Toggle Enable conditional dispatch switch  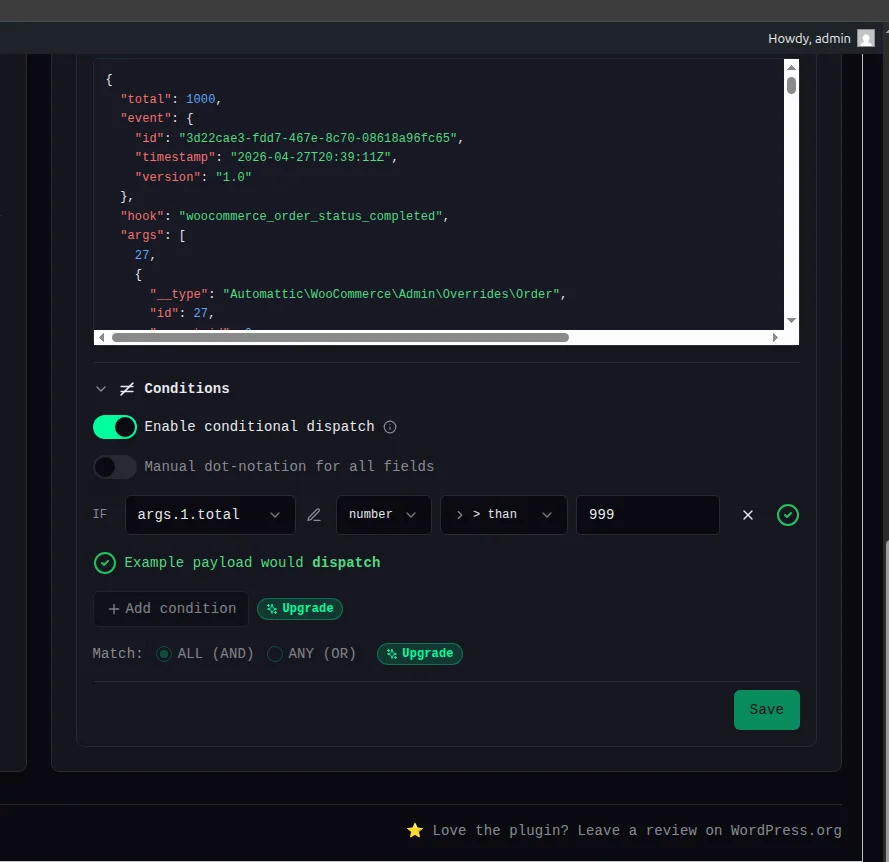click(x=115, y=427)
